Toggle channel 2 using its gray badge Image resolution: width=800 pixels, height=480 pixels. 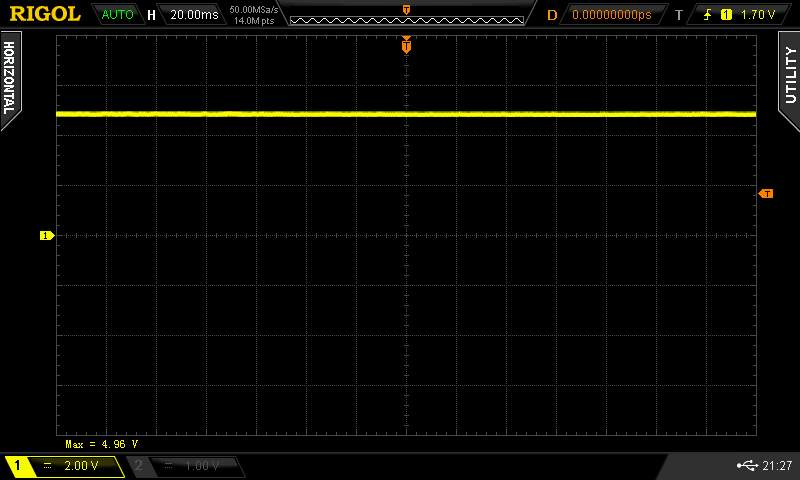pos(139,466)
